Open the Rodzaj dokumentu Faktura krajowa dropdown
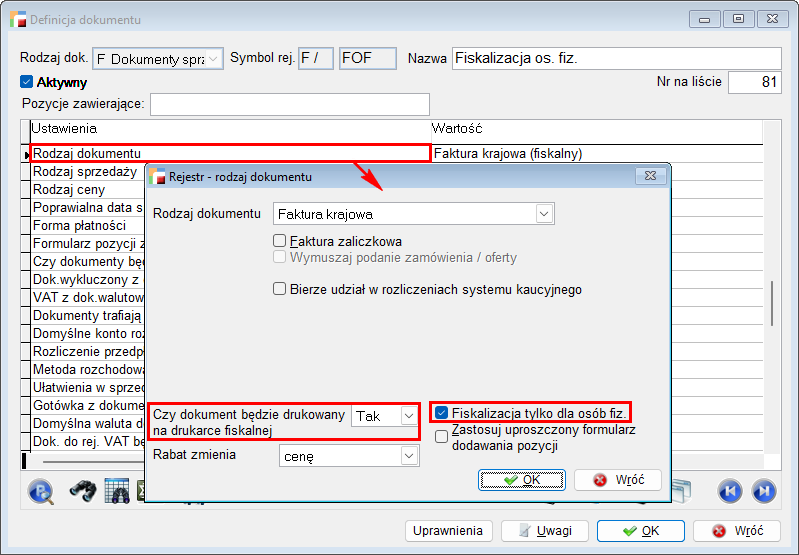 tap(544, 214)
